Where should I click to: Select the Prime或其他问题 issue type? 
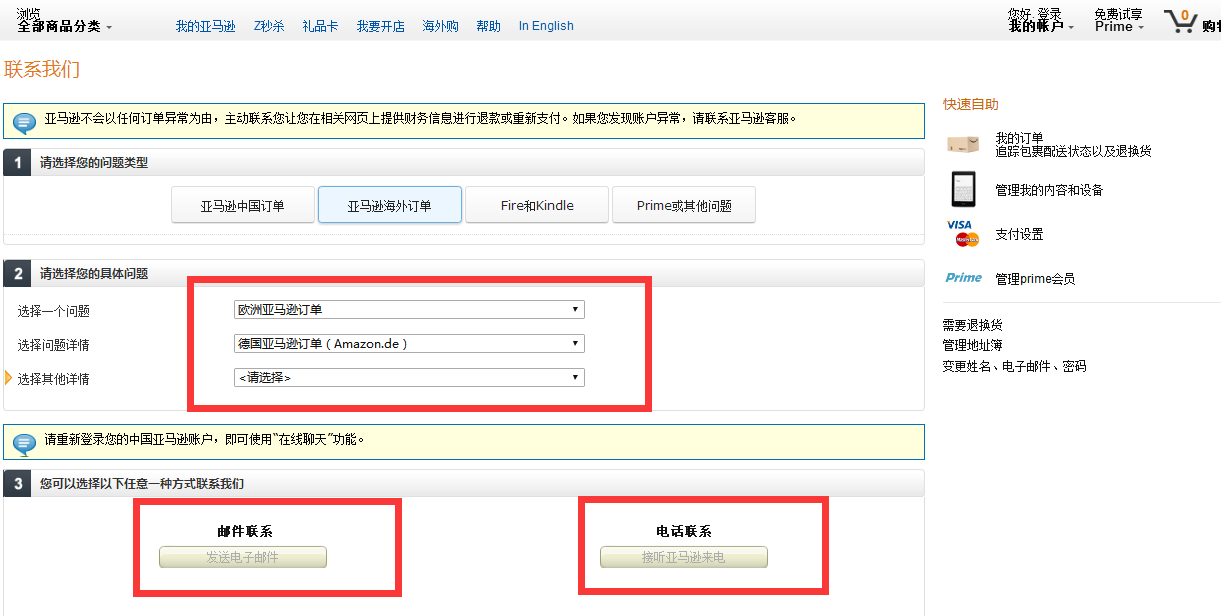pos(684,205)
